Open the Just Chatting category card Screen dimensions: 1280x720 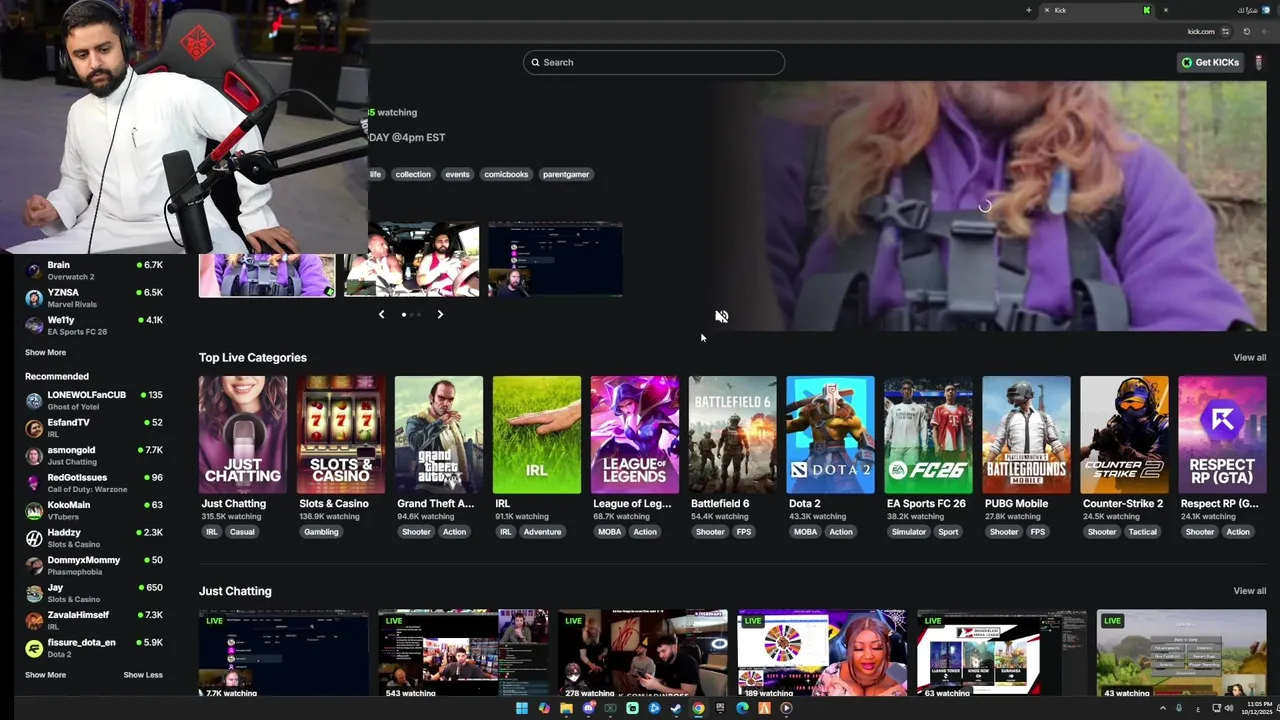pos(243,435)
